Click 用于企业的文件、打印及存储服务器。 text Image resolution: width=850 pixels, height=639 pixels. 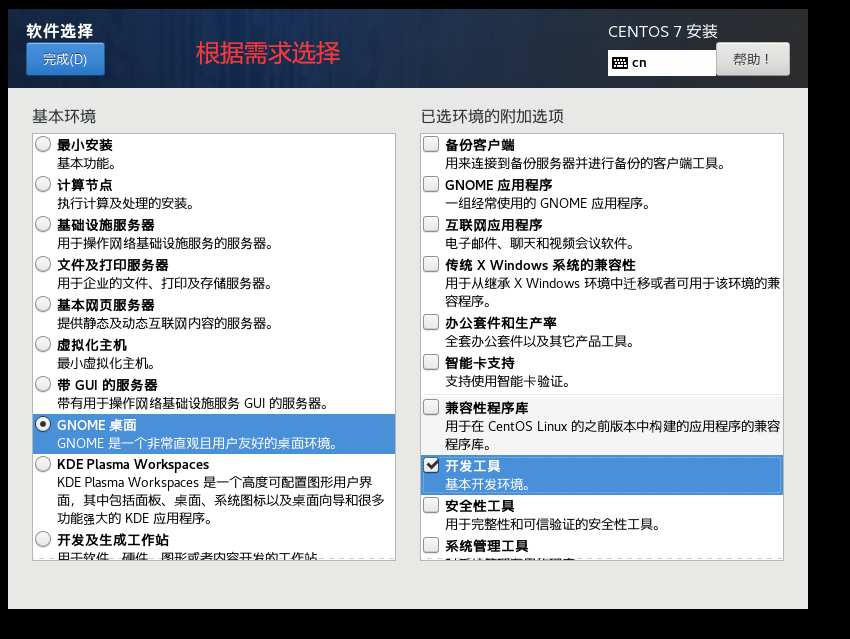click(165, 283)
